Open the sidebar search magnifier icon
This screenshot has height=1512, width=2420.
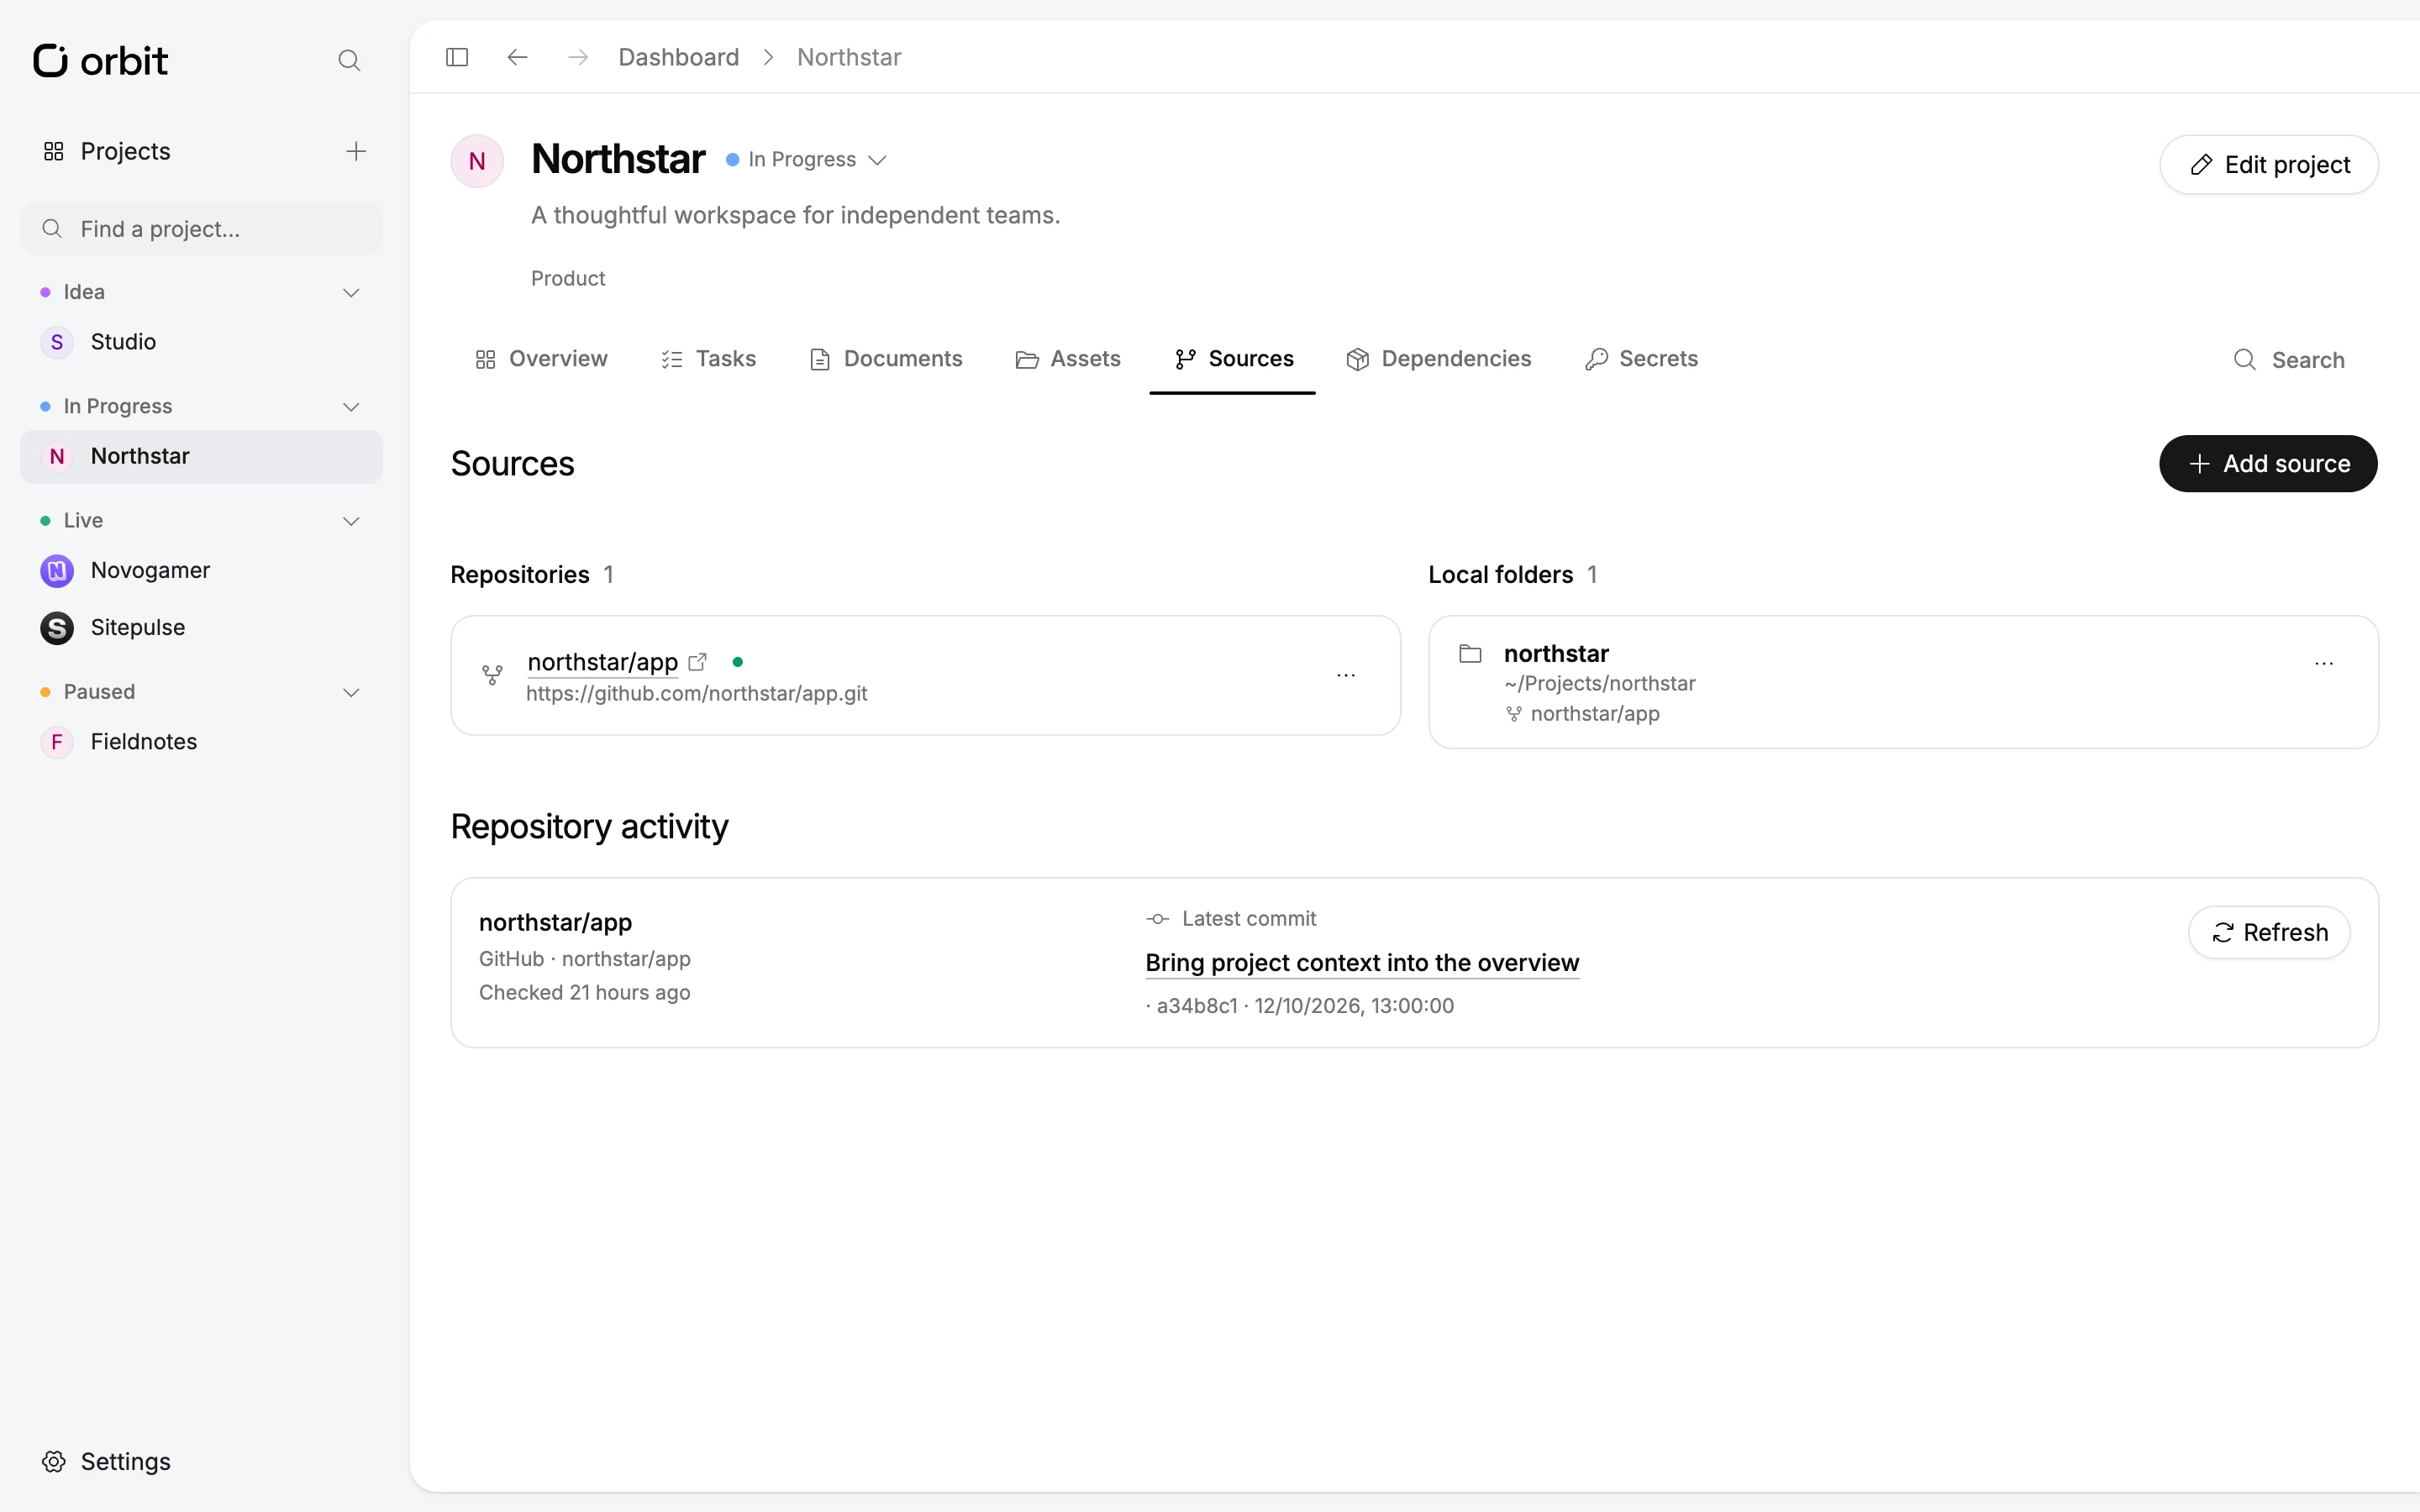349,60
